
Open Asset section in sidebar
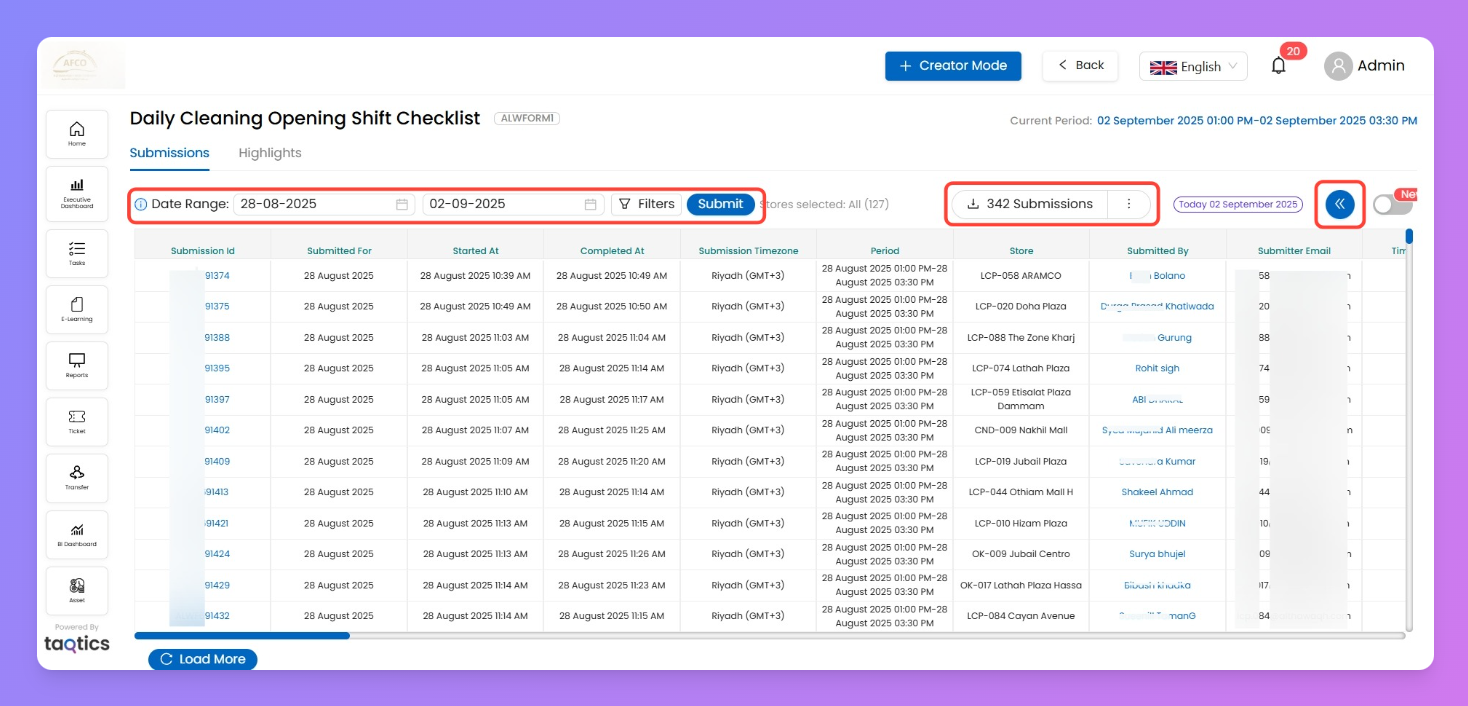click(77, 590)
